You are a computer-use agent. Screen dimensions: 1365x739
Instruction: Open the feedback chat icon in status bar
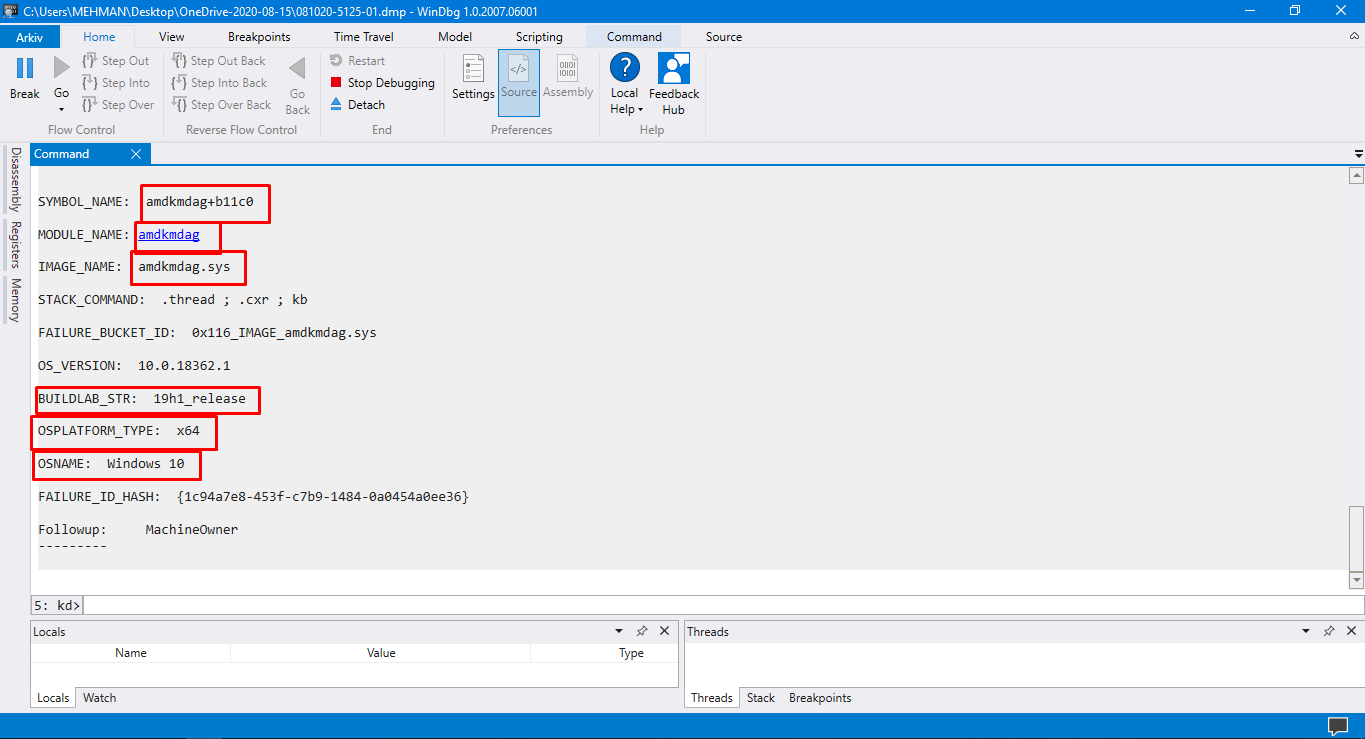[1337, 726]
